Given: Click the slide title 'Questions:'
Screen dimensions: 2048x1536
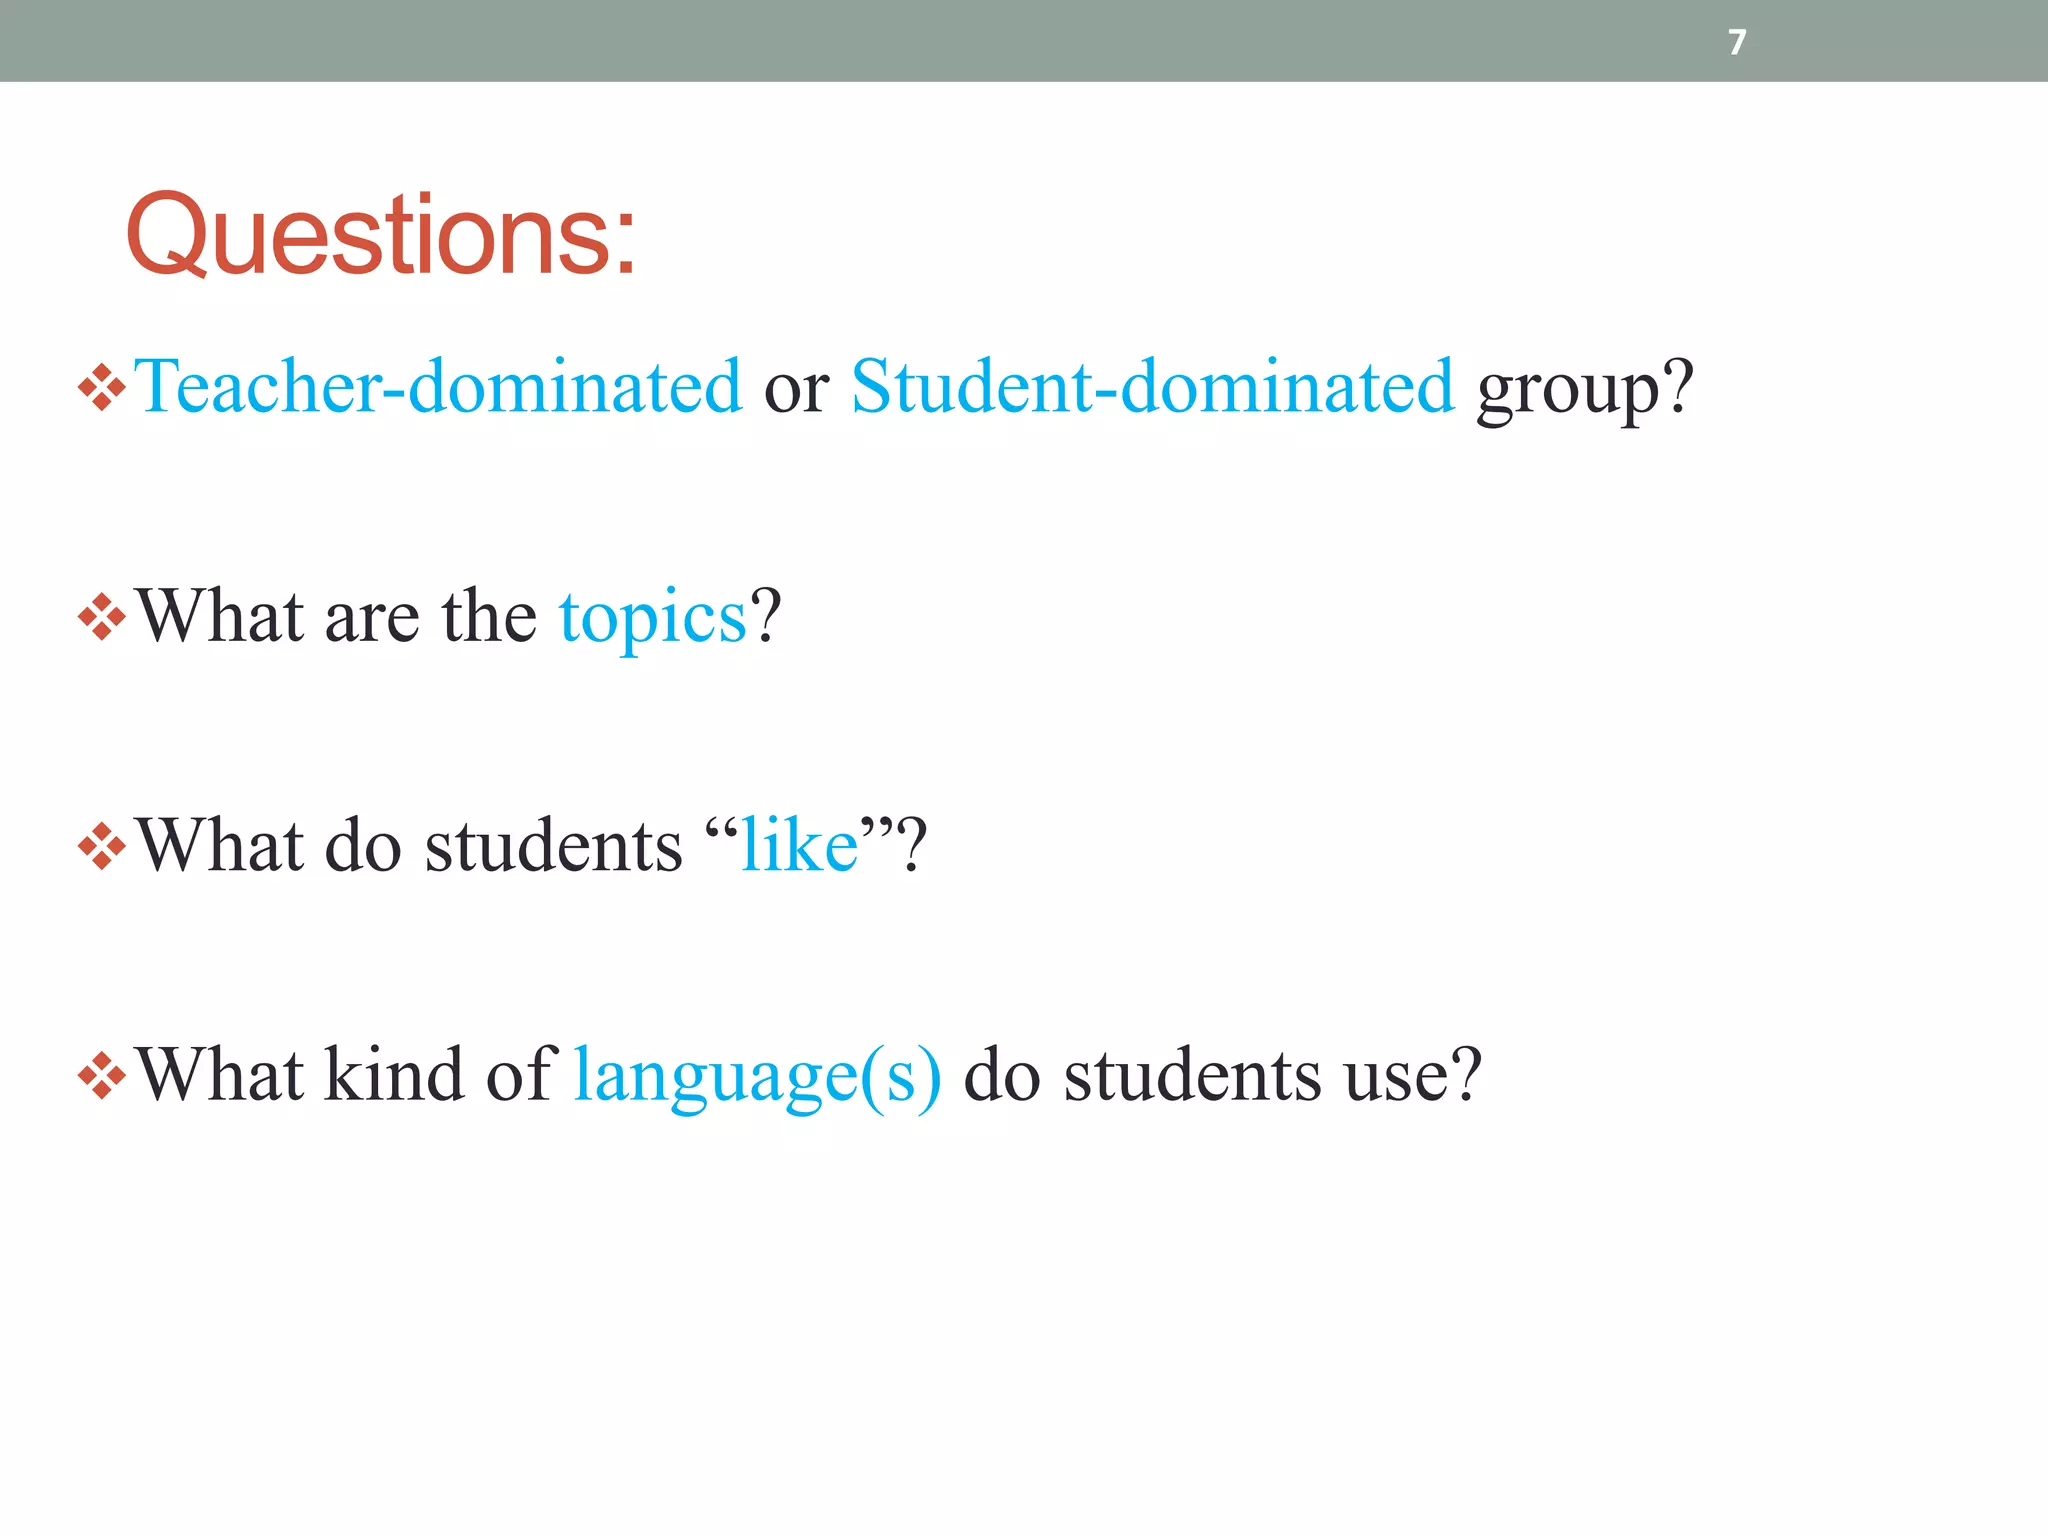Looking at the screenshot, I should tap(381, 234).
